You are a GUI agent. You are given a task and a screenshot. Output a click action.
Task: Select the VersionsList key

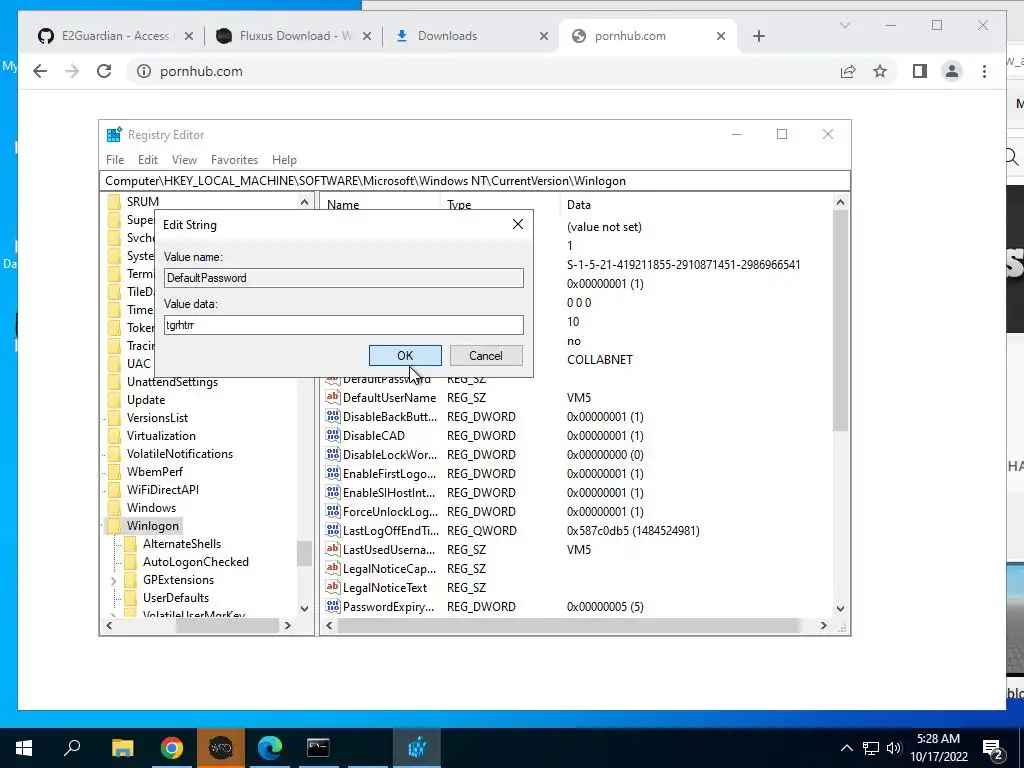click(x=157, y=418)
